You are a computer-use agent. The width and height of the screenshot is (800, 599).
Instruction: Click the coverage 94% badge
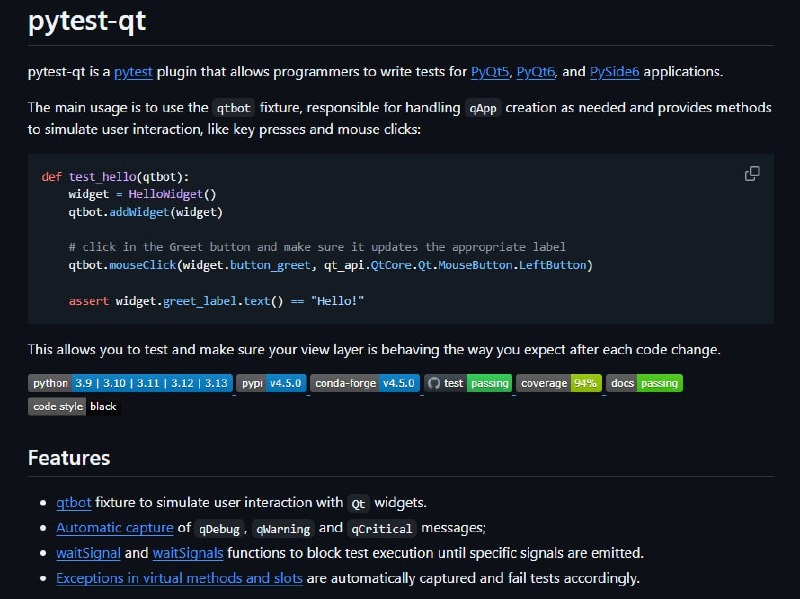click(559, 383)
